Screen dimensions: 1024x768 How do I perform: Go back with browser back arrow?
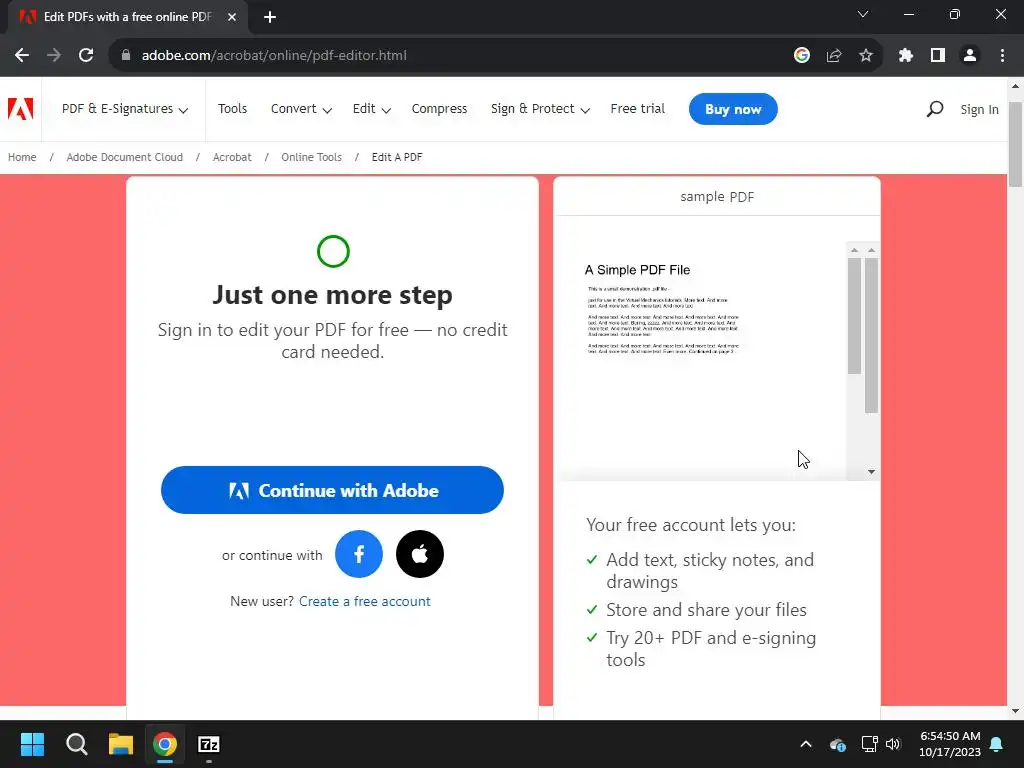tap(22, 56)
